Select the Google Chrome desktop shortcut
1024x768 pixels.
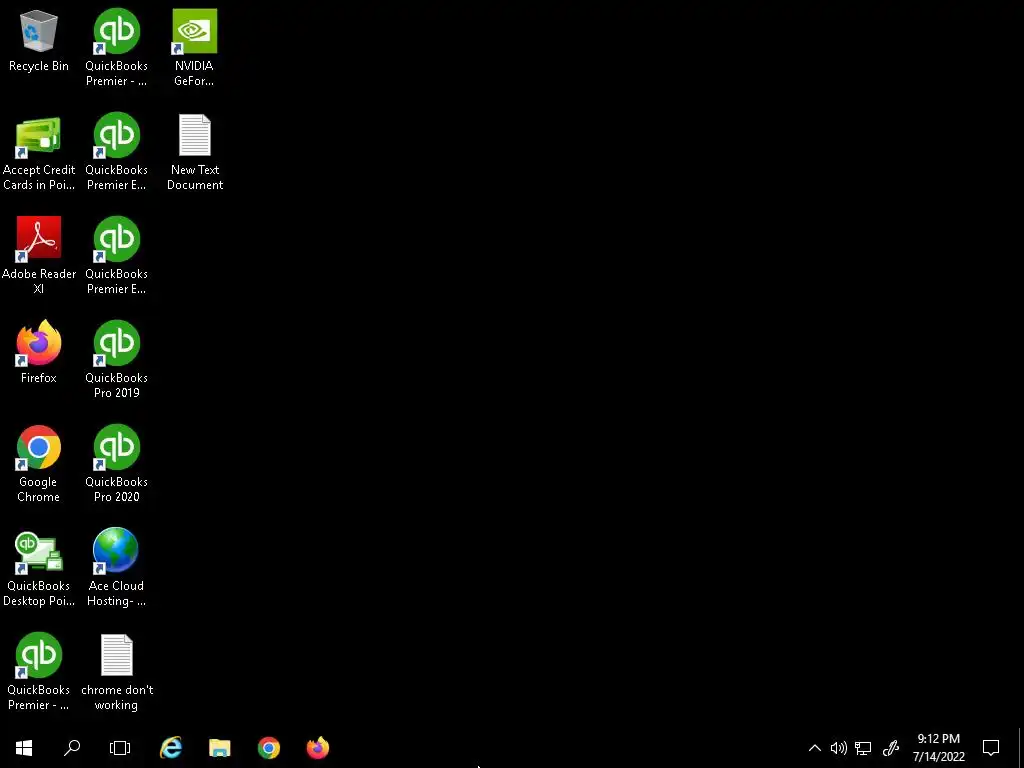pyautogui.click(x=39, y=464)
